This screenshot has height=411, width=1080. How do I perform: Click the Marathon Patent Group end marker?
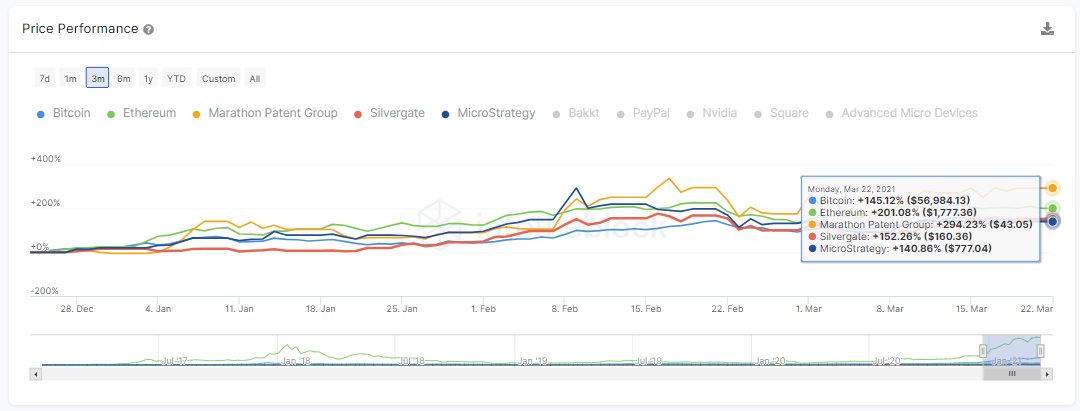(1052, 188)
